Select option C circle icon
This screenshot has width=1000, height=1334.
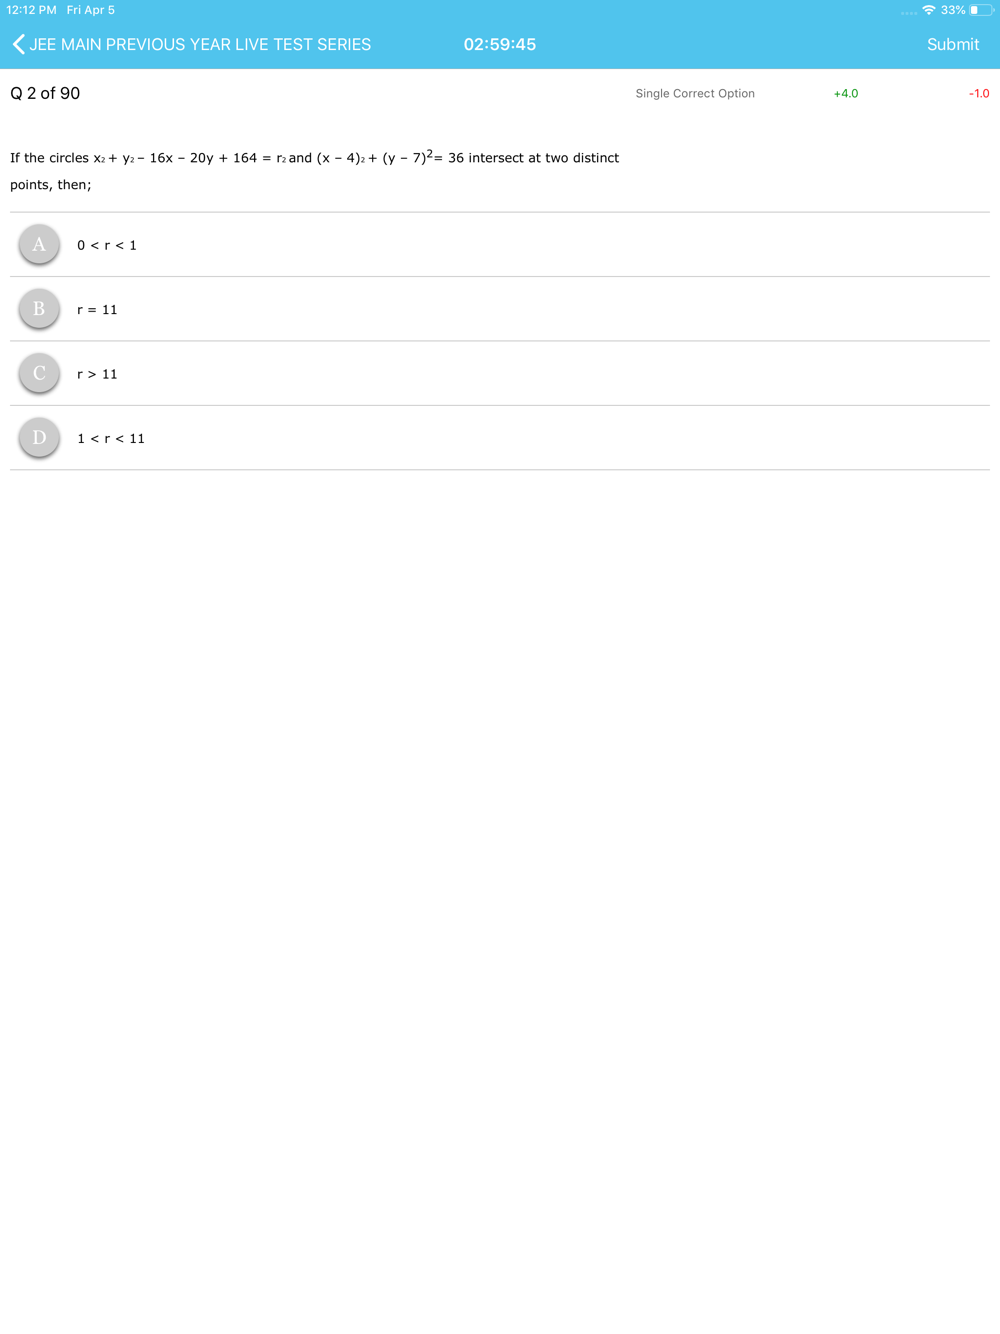pyautogui.click(x=39, y=373)
